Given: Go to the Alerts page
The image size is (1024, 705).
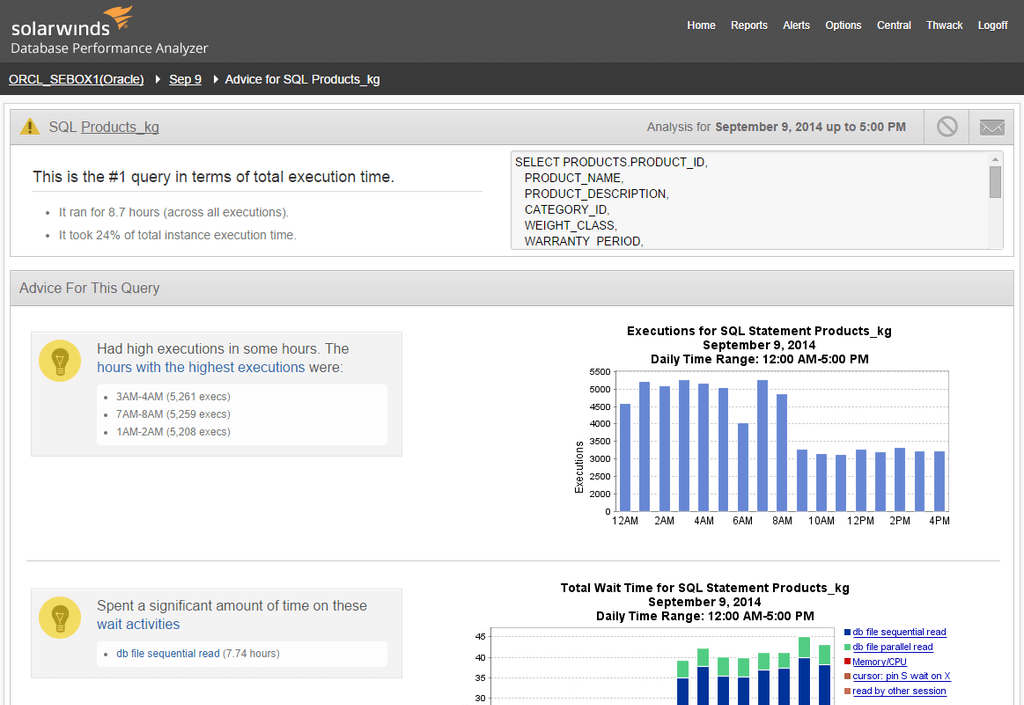Looking at the screenshot, I should (x=796, y=25).
